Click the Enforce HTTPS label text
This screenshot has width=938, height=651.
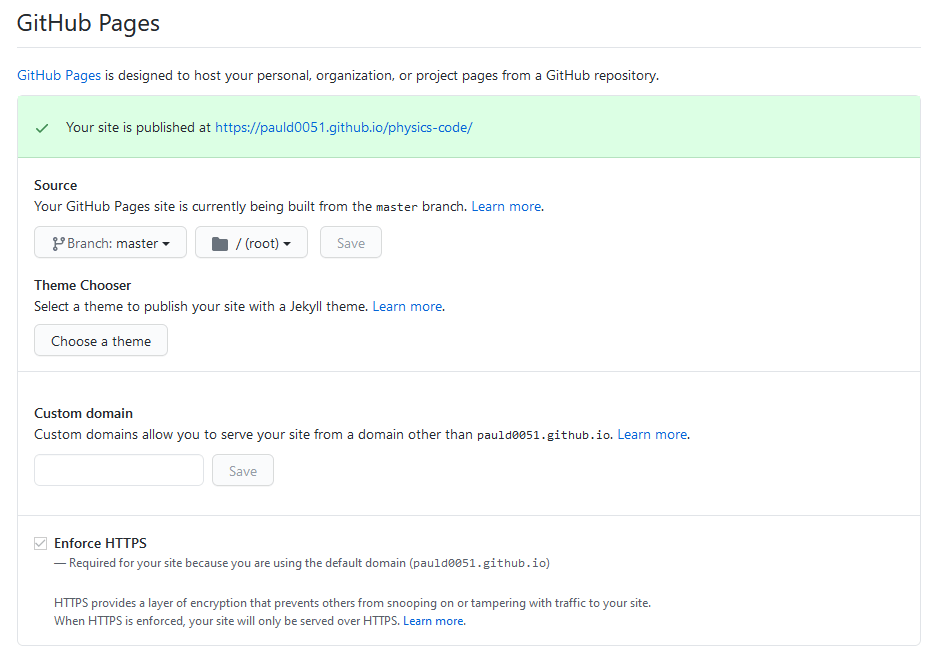(100, 543)
